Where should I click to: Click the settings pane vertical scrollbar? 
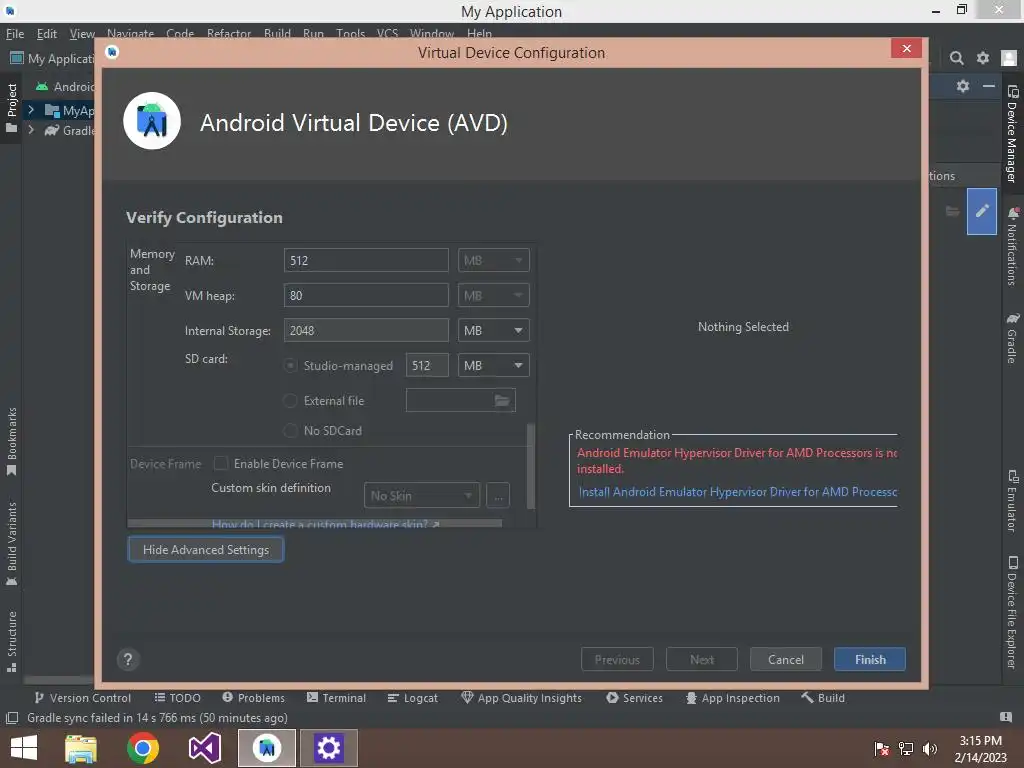531,466
